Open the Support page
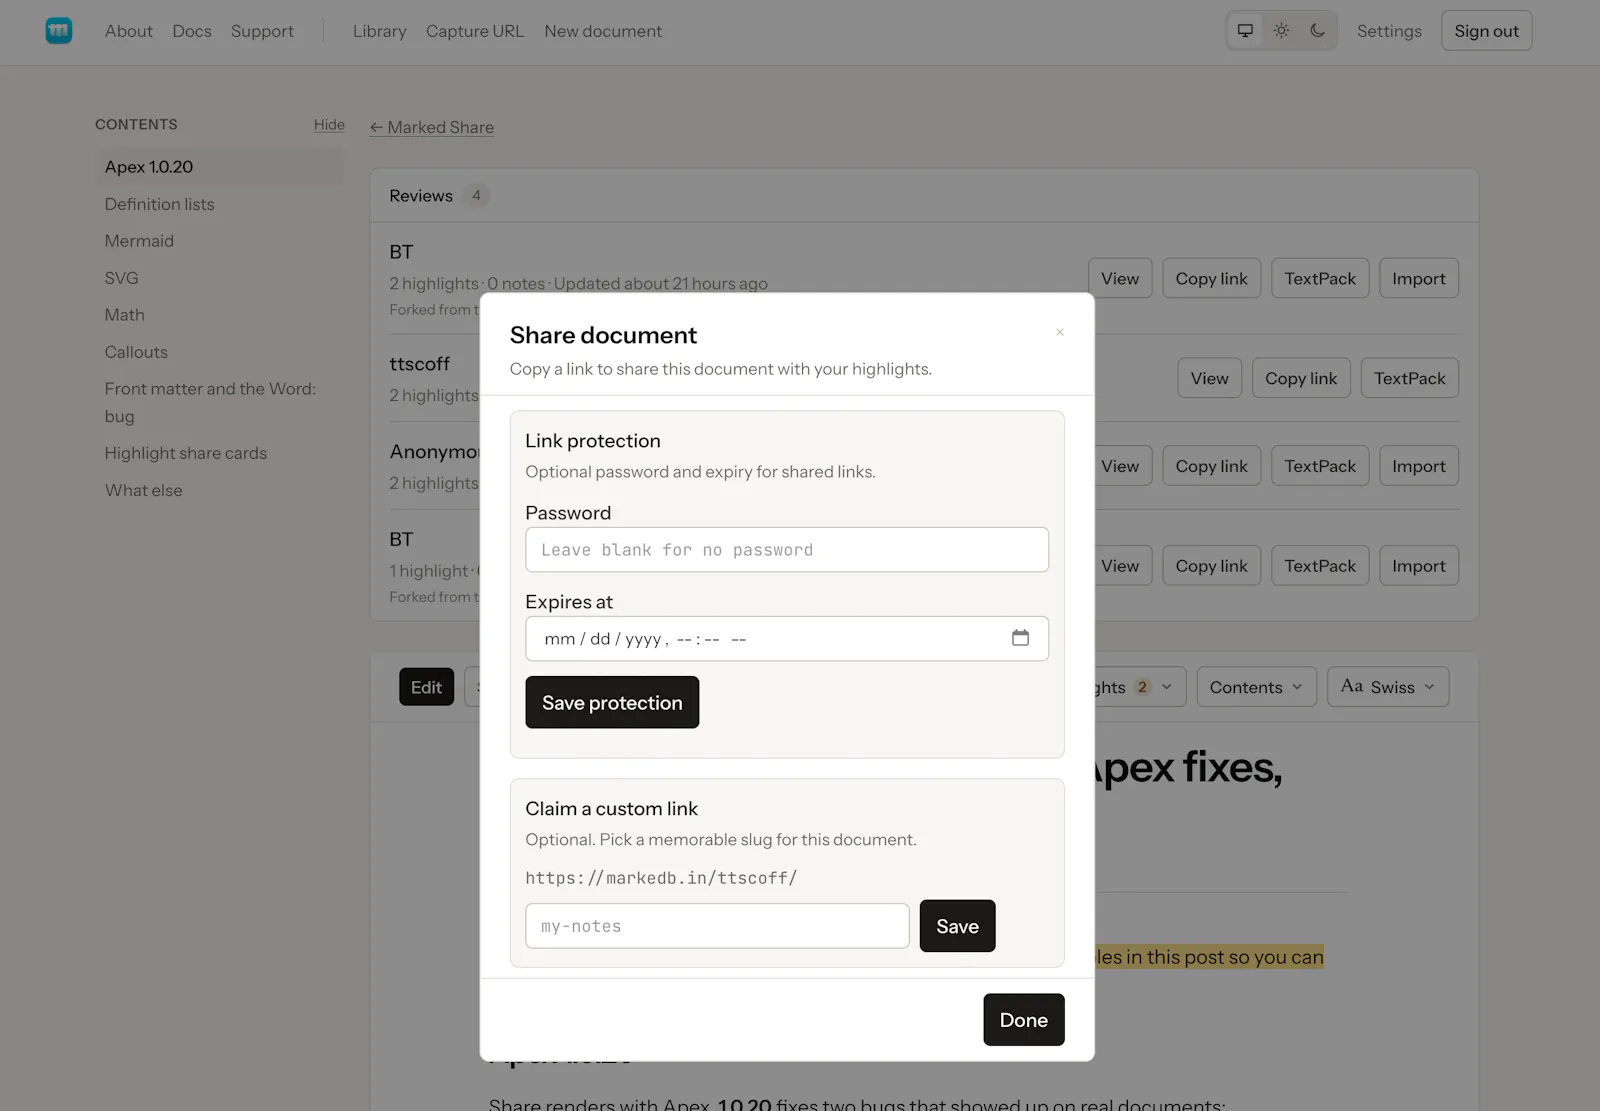 tap(262, 31)
